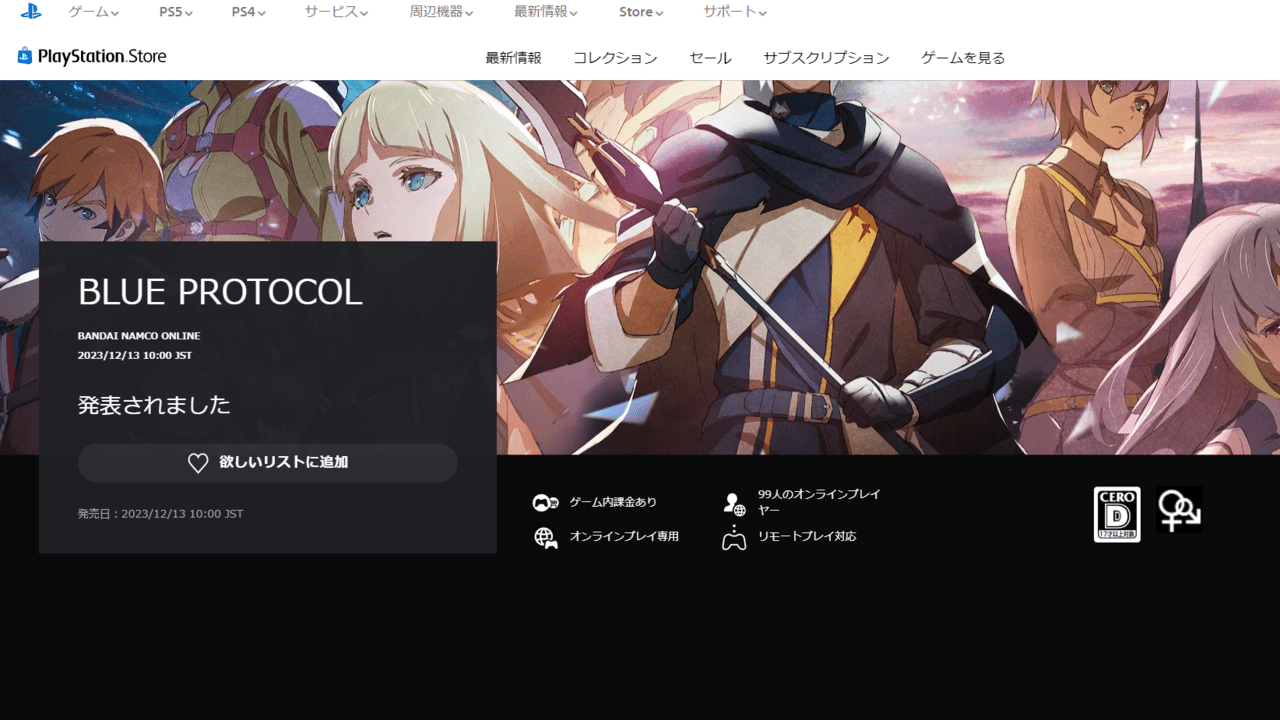
Task: Click the in-game purchases controller icon
Action: [545, 502]
